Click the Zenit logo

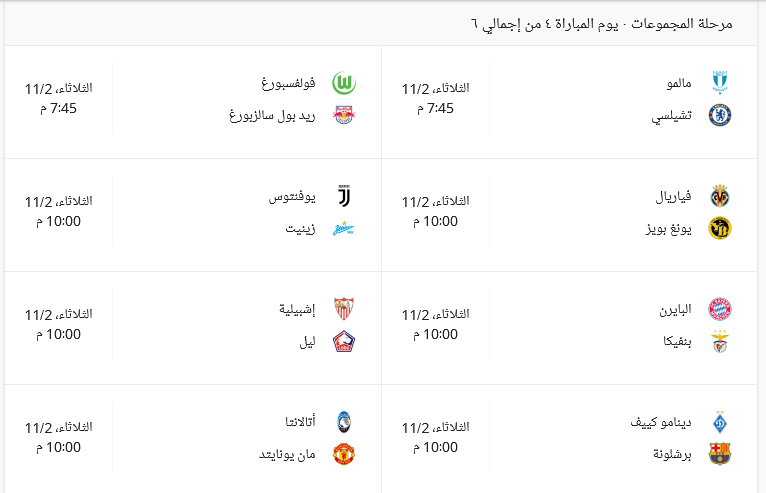click(344, 228)
